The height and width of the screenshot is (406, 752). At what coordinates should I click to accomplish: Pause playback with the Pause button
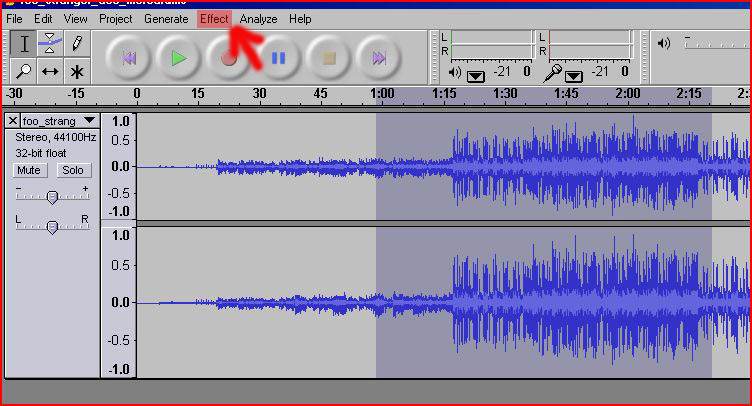click(x=279, y=58)
